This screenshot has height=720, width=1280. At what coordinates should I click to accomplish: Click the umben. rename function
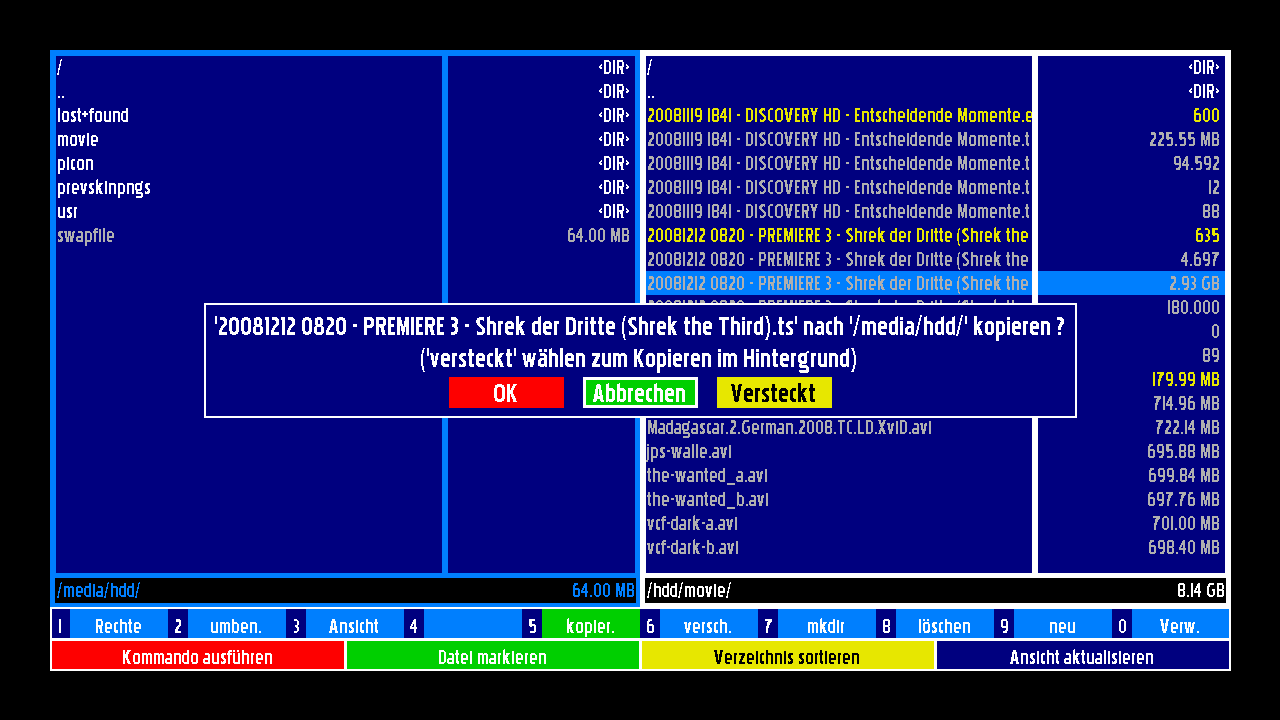tap(236, 627)
